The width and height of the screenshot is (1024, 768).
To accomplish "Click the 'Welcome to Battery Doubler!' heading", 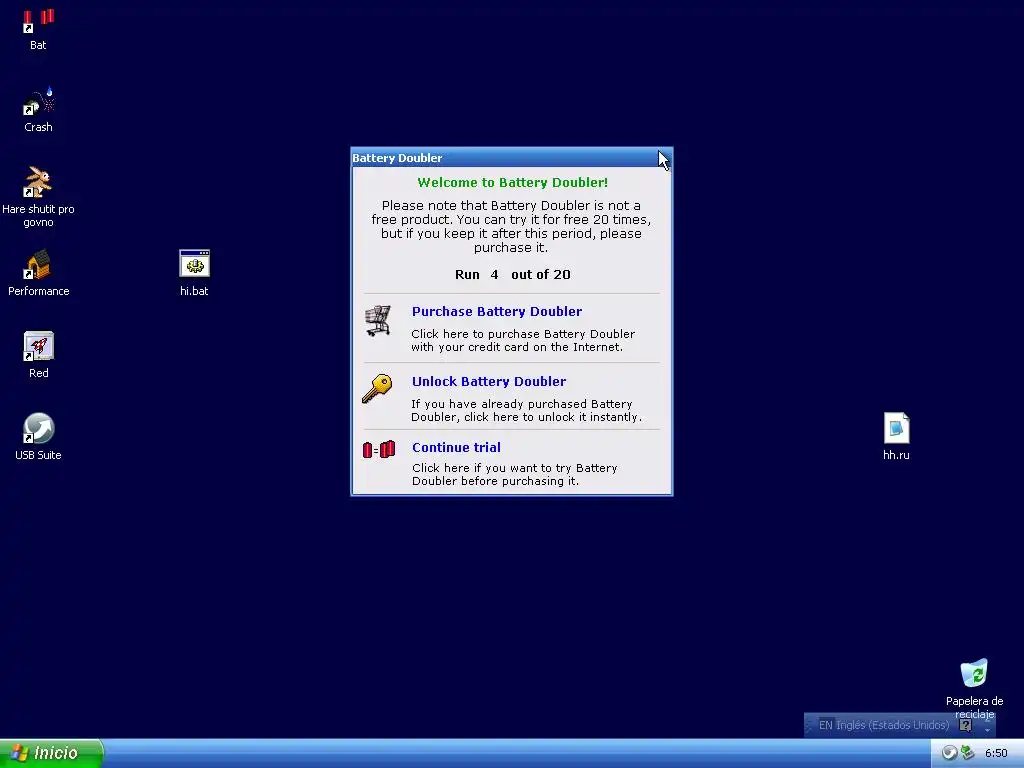I will coord(513,183).
